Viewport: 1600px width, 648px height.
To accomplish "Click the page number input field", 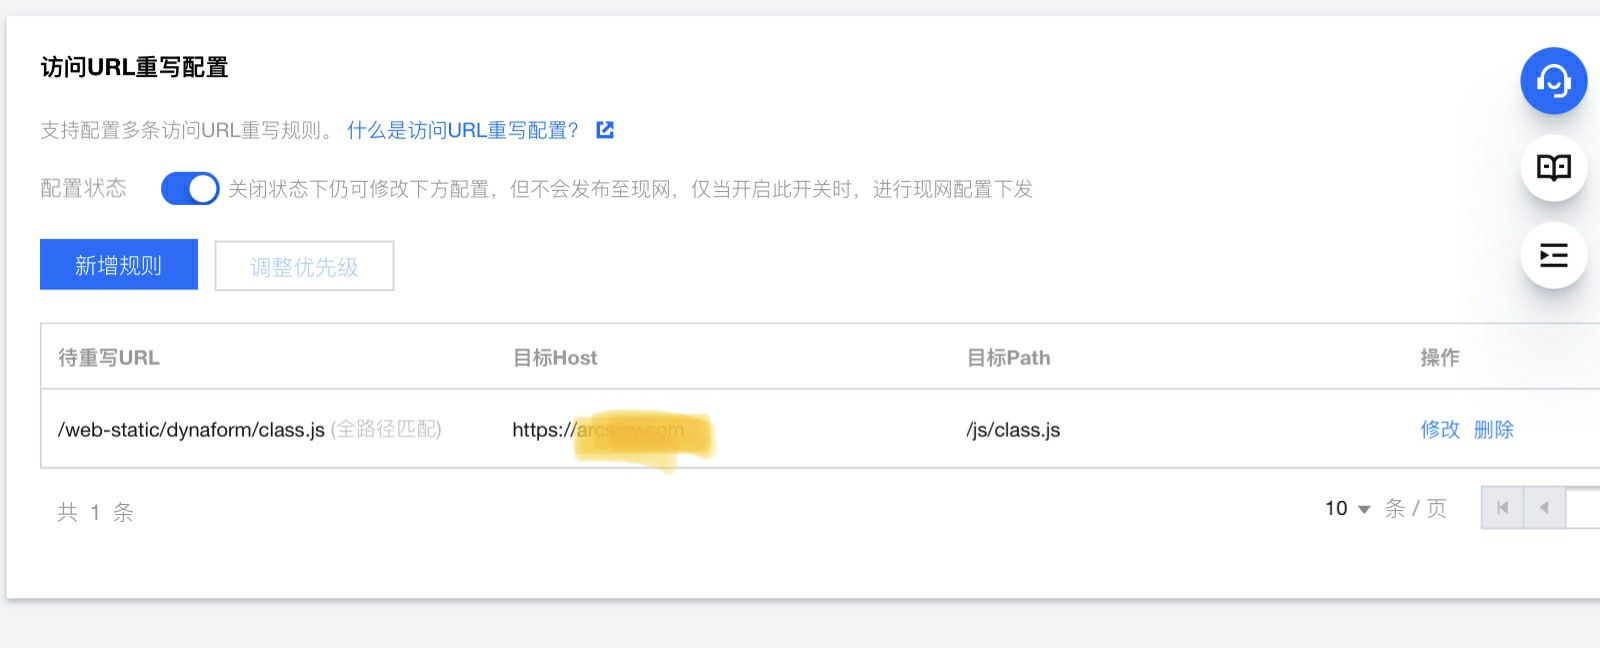I will 1583,508.
